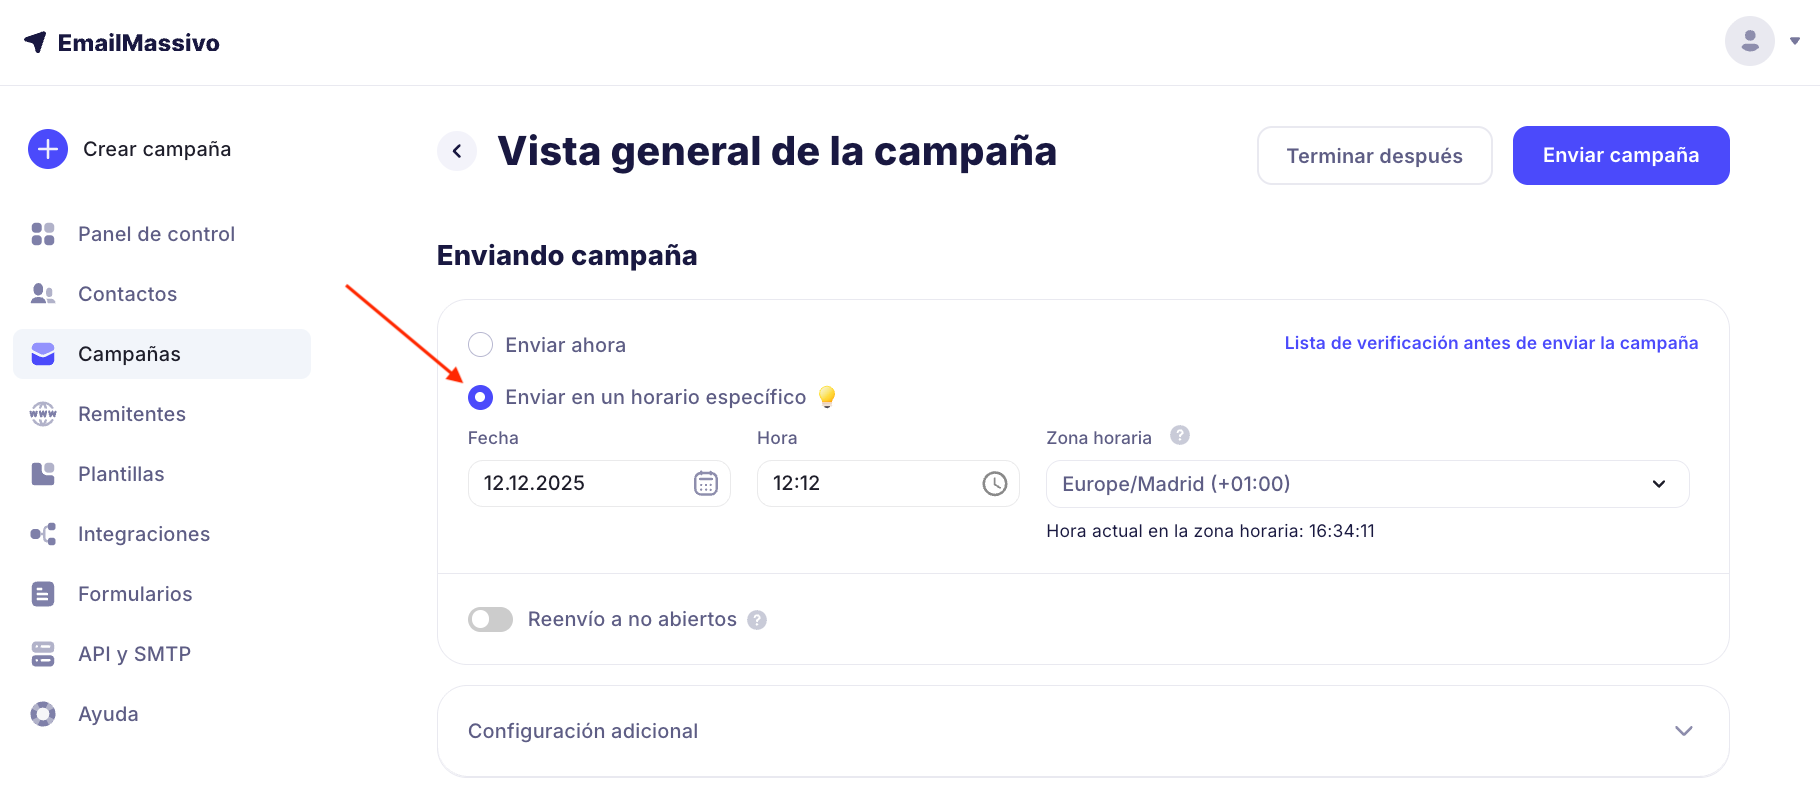Click the EmailMassivo paper plane logo
Image resolution: width=1820 pixels, height=793 pixels.
(35, 42)
